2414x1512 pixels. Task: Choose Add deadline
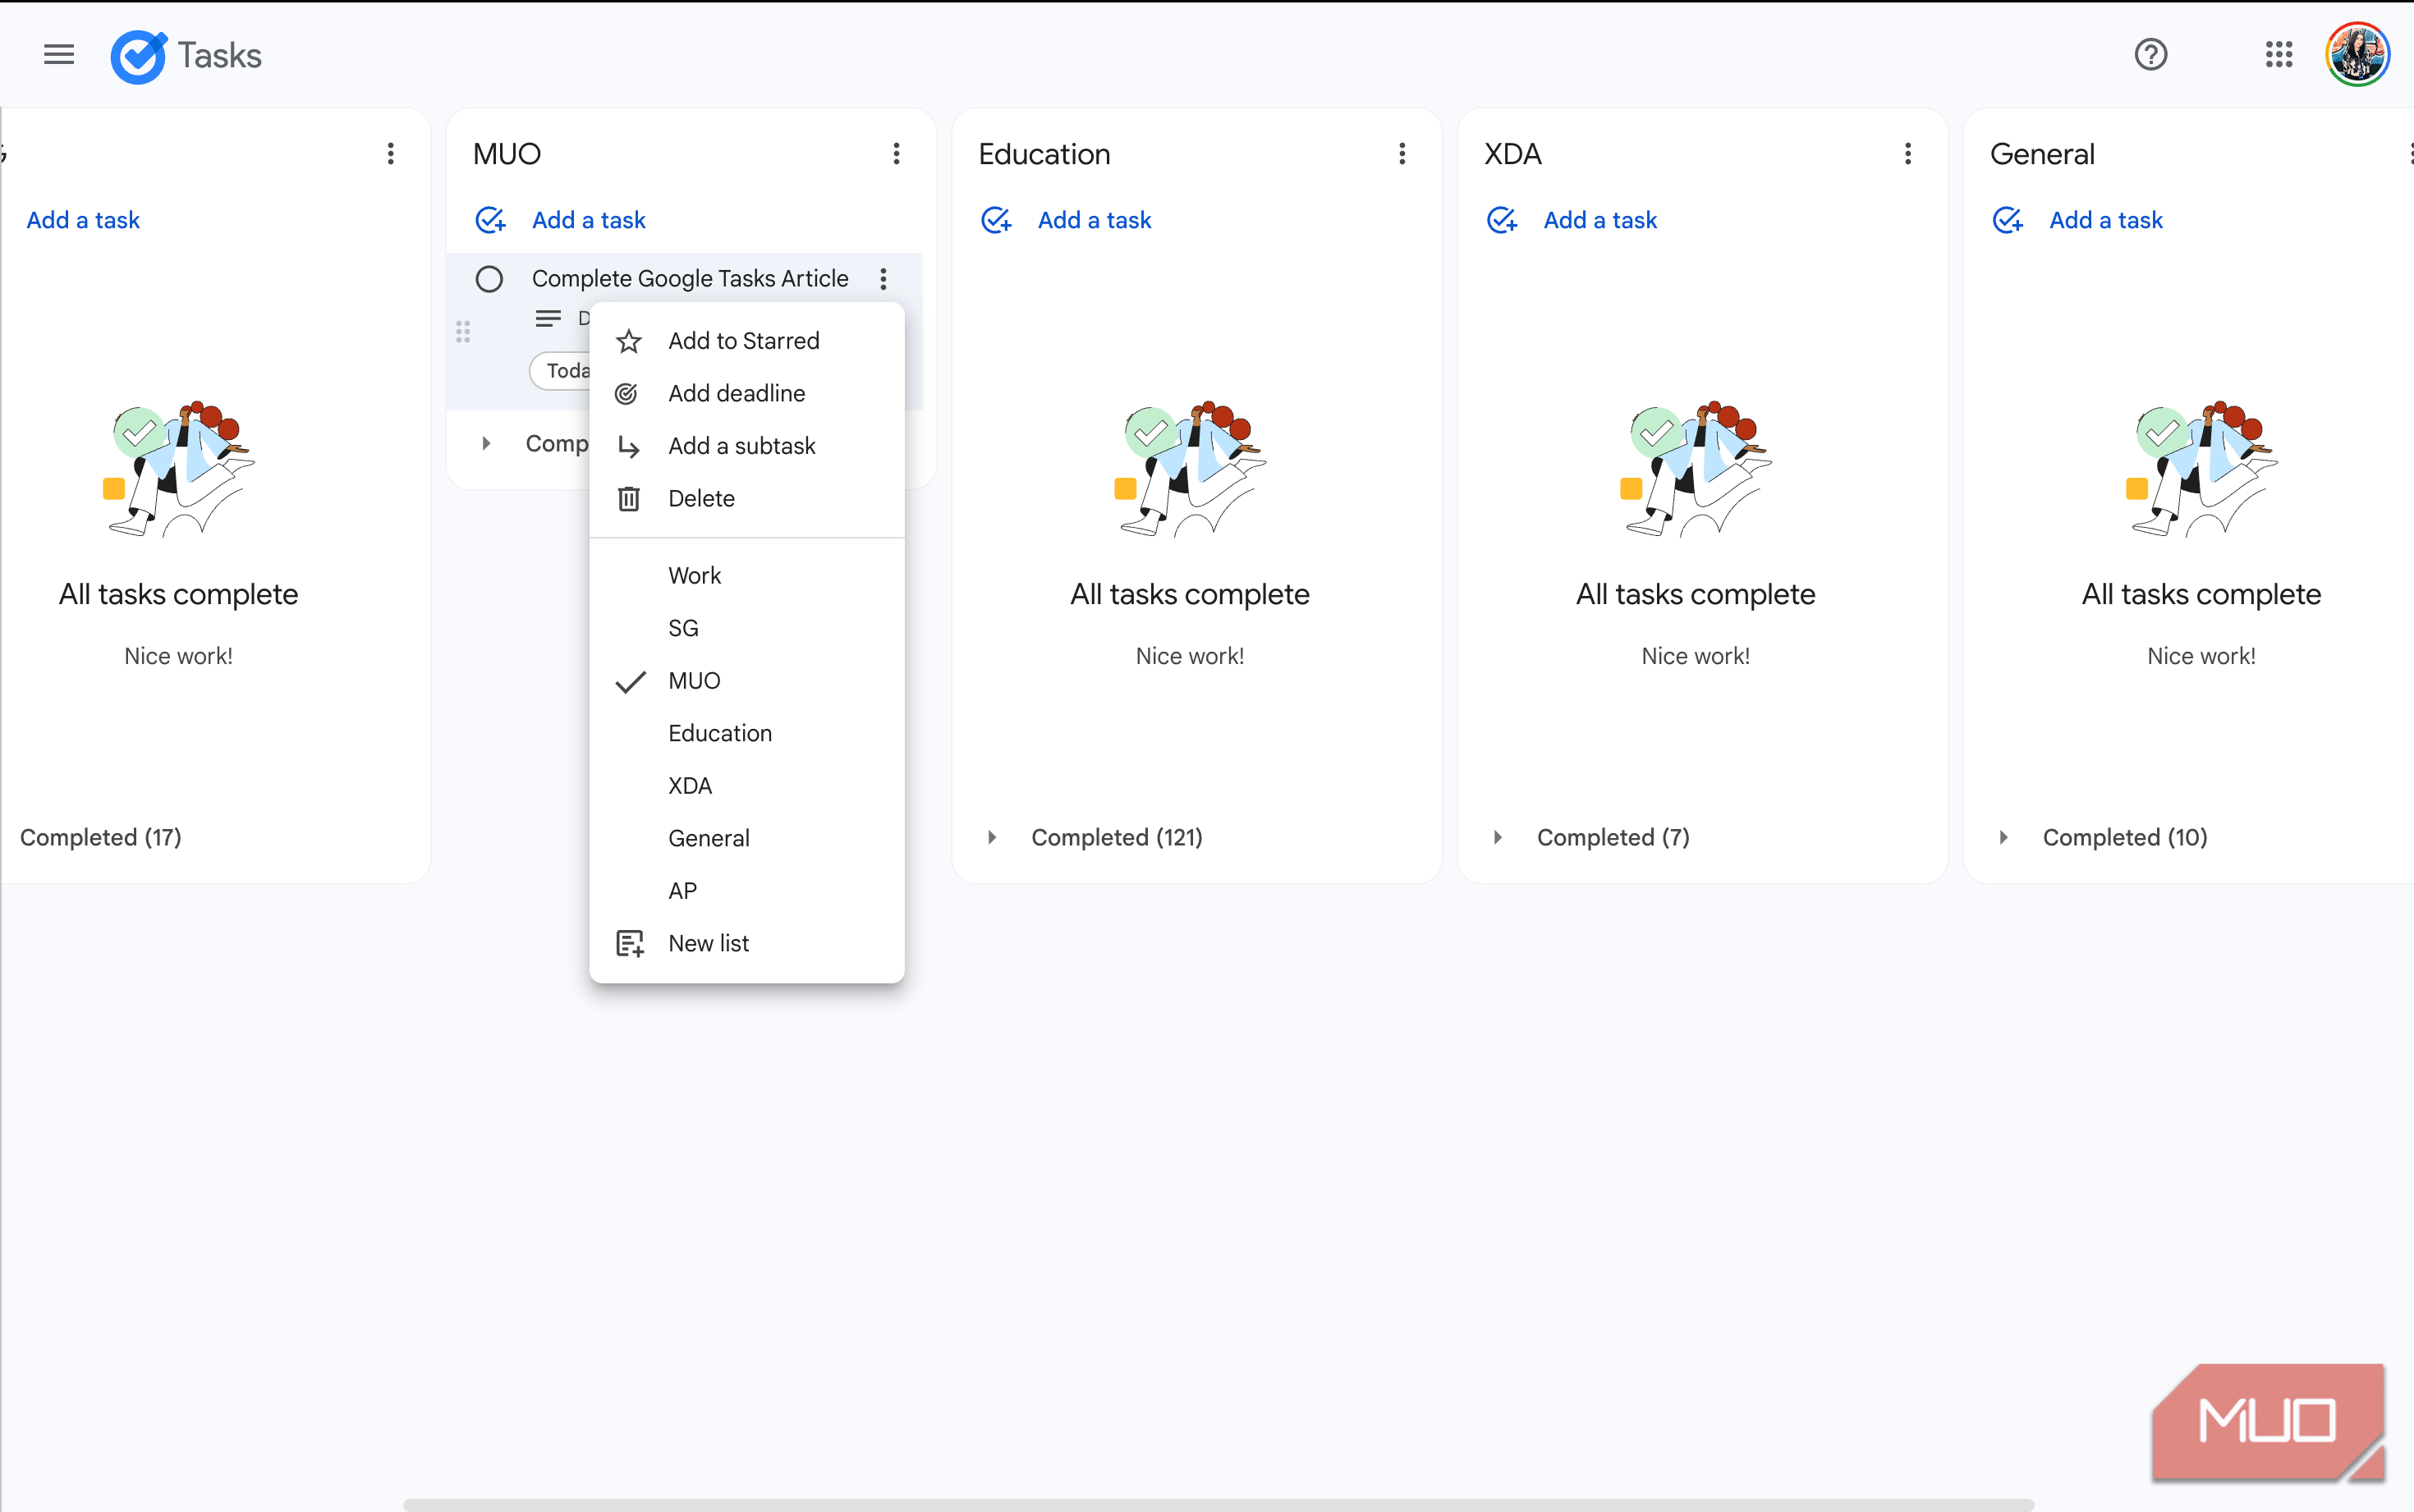tap(747, 393)
